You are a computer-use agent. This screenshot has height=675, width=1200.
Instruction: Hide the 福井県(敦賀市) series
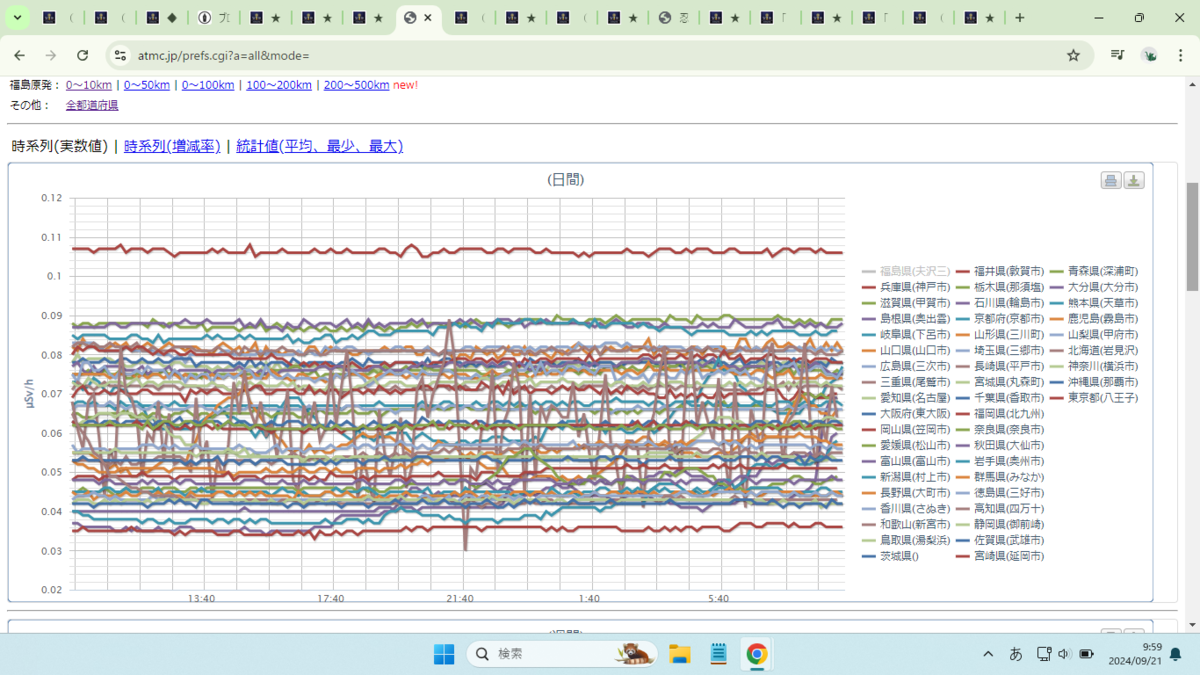(x=1000, y=271)
